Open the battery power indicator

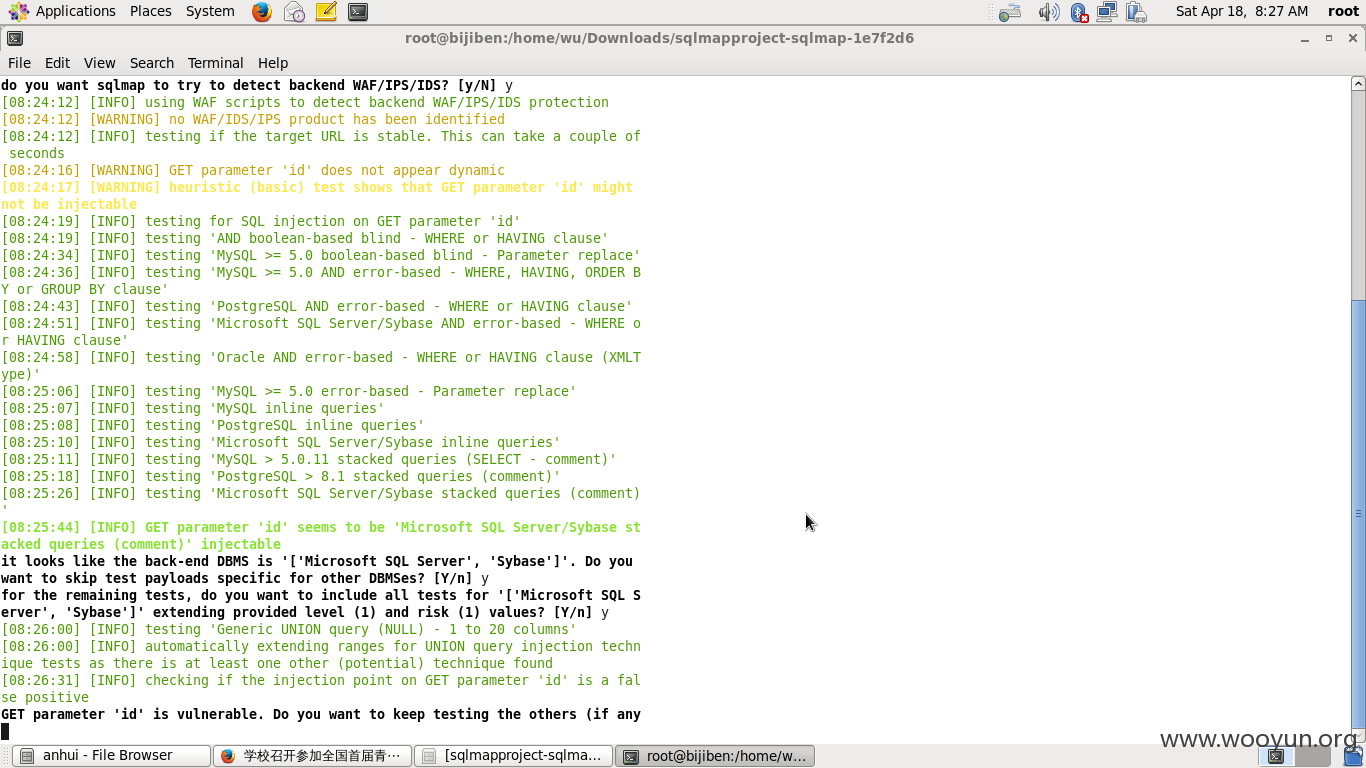(x=1136, y=12)
